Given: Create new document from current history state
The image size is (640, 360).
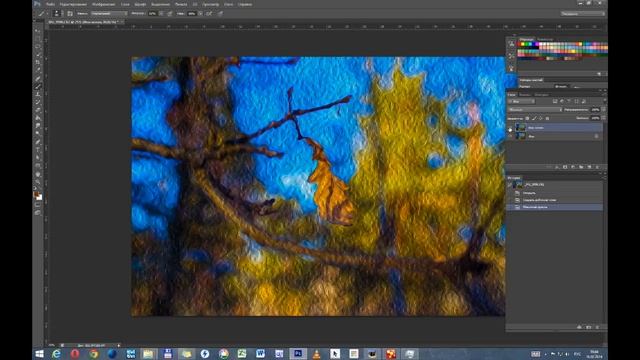Looking at the screenshot, I should tap(579, 327).
